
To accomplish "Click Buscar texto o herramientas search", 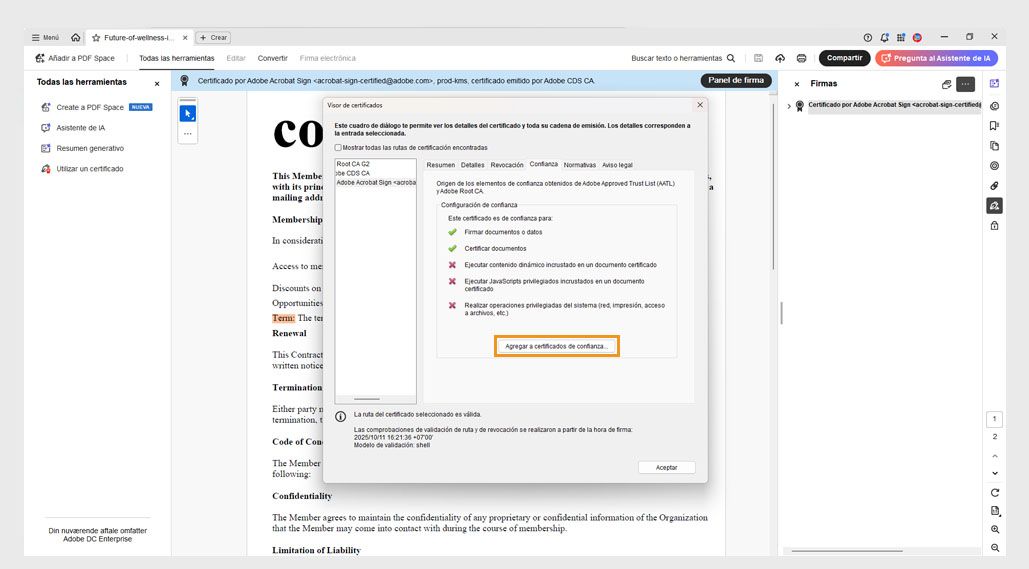I will coord(683,58).
